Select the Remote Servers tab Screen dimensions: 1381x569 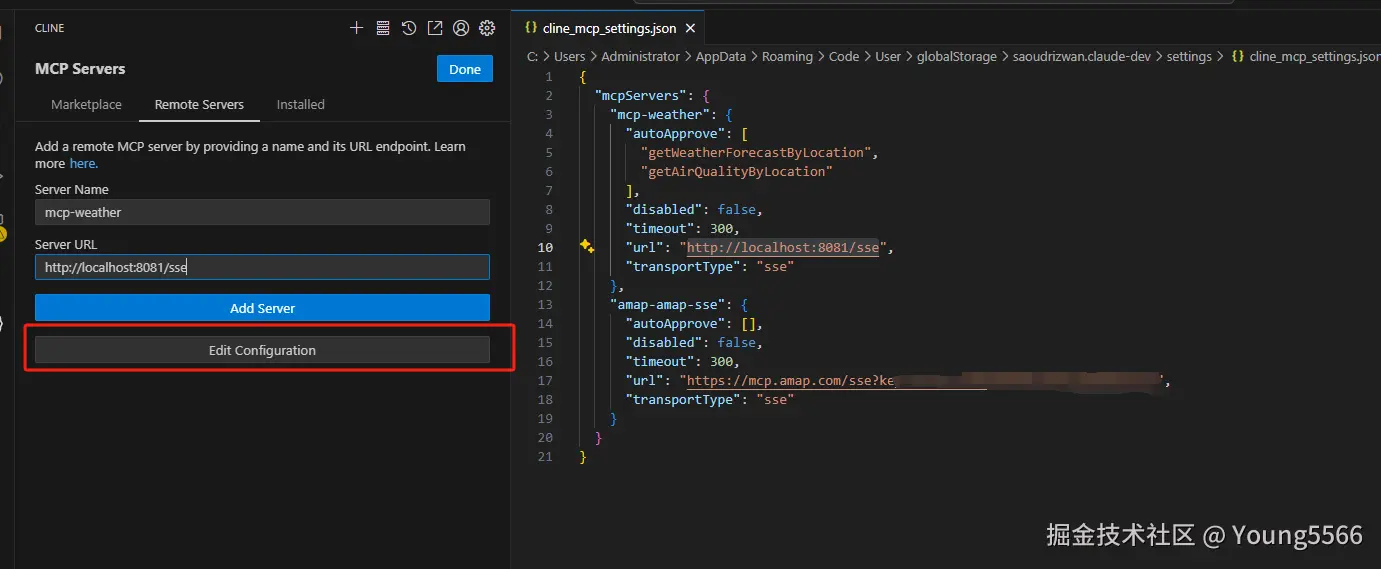tap(199, 104)
